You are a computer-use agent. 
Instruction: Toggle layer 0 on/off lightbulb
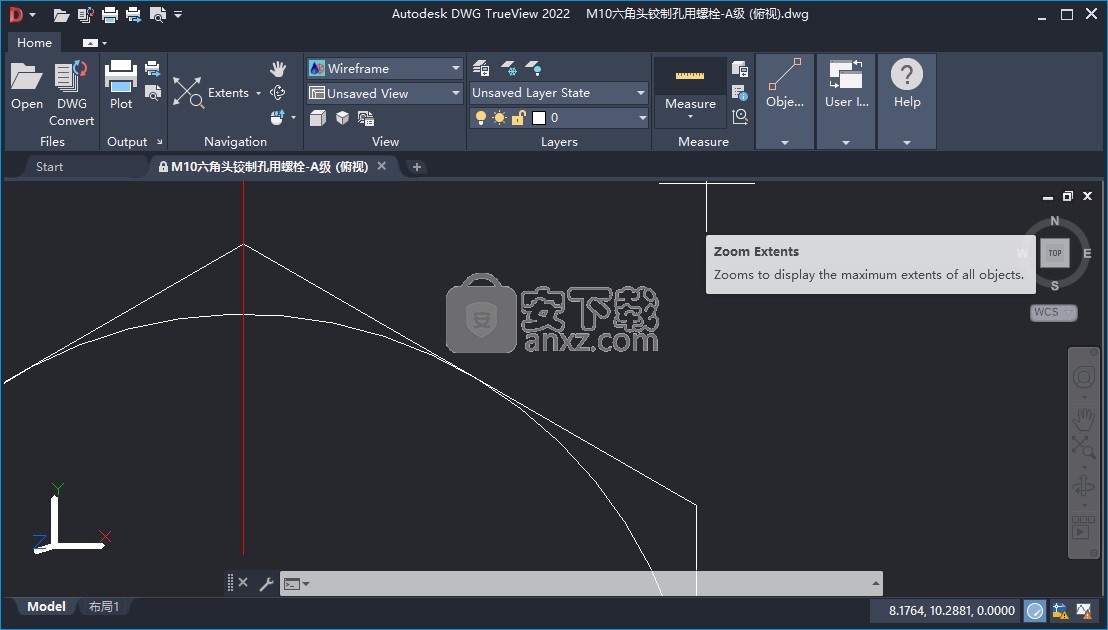[x=481, y=117]
